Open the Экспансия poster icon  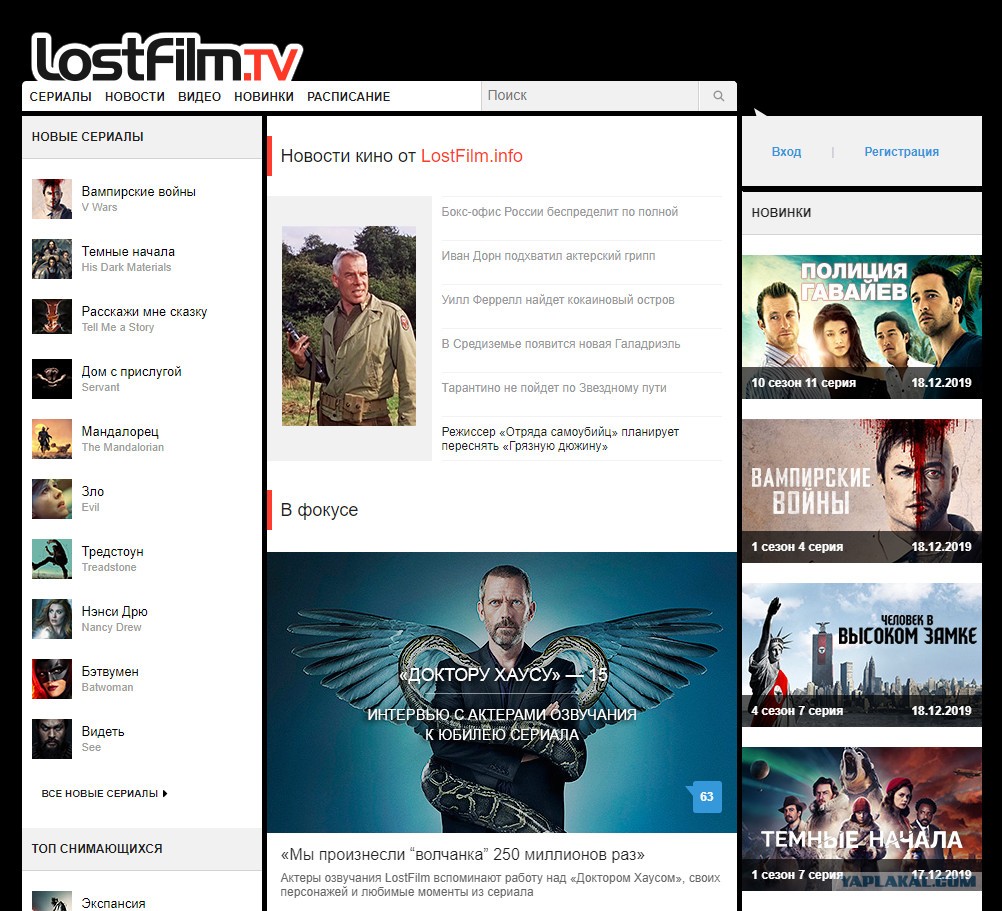click(x=52, y=901)
